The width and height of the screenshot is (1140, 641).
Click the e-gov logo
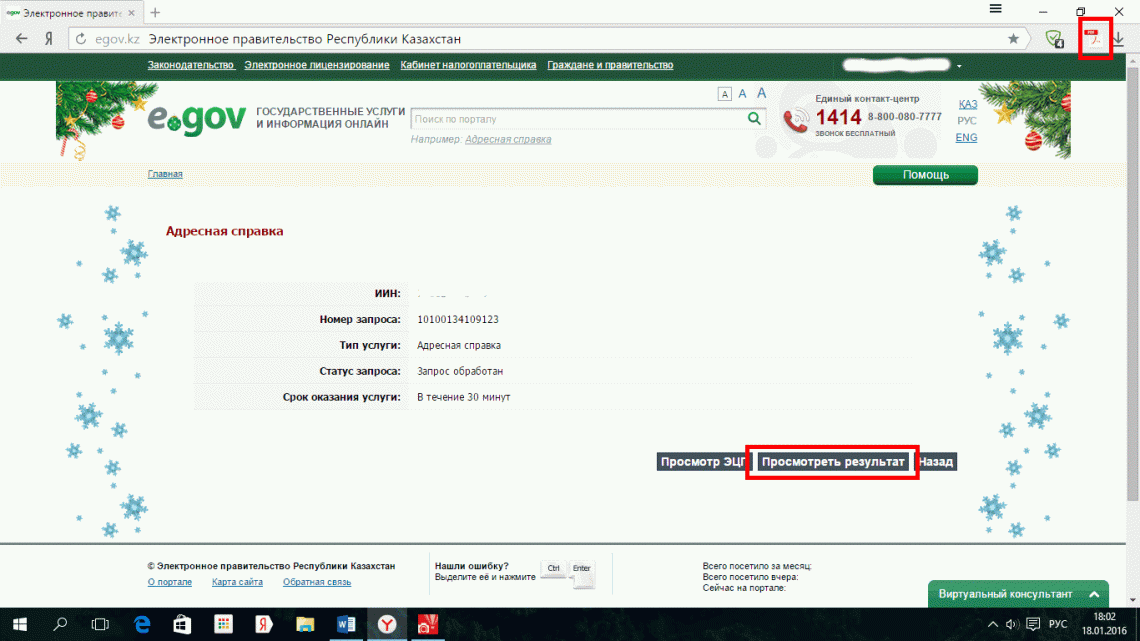[196, 118]
